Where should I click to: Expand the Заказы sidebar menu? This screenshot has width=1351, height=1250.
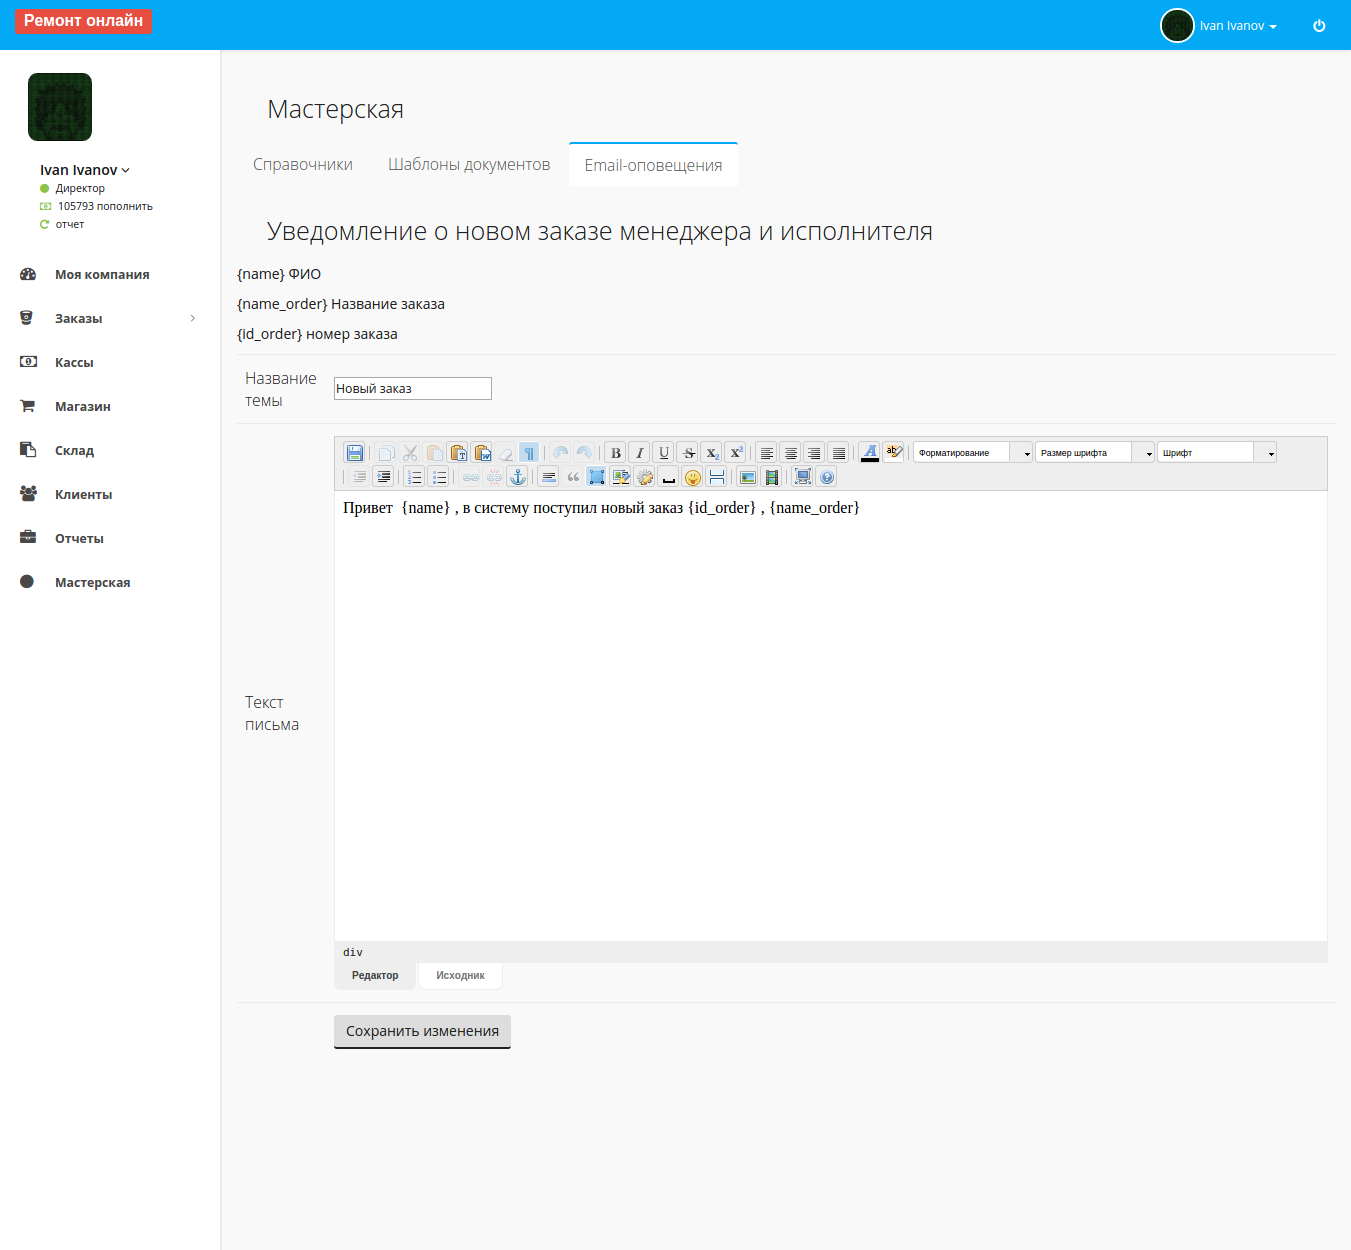(x=110, y=319)
